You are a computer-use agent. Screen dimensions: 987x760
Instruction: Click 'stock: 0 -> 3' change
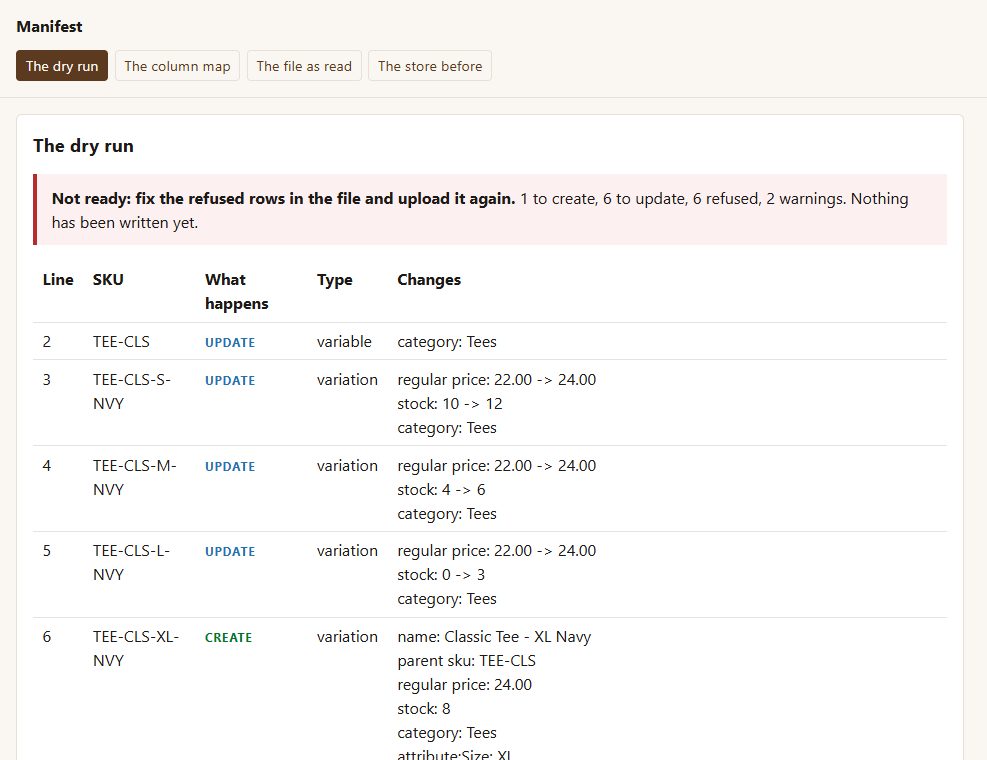[441, 575]
